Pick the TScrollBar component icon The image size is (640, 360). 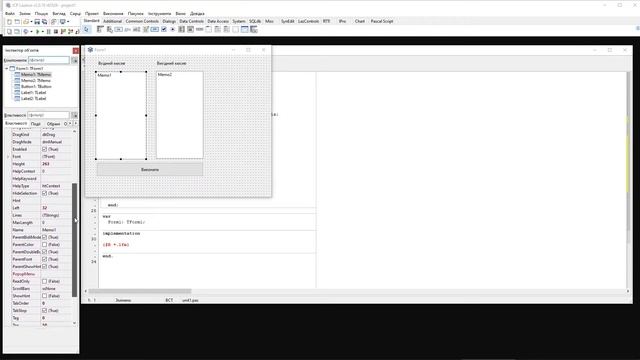tap(199, 29)
